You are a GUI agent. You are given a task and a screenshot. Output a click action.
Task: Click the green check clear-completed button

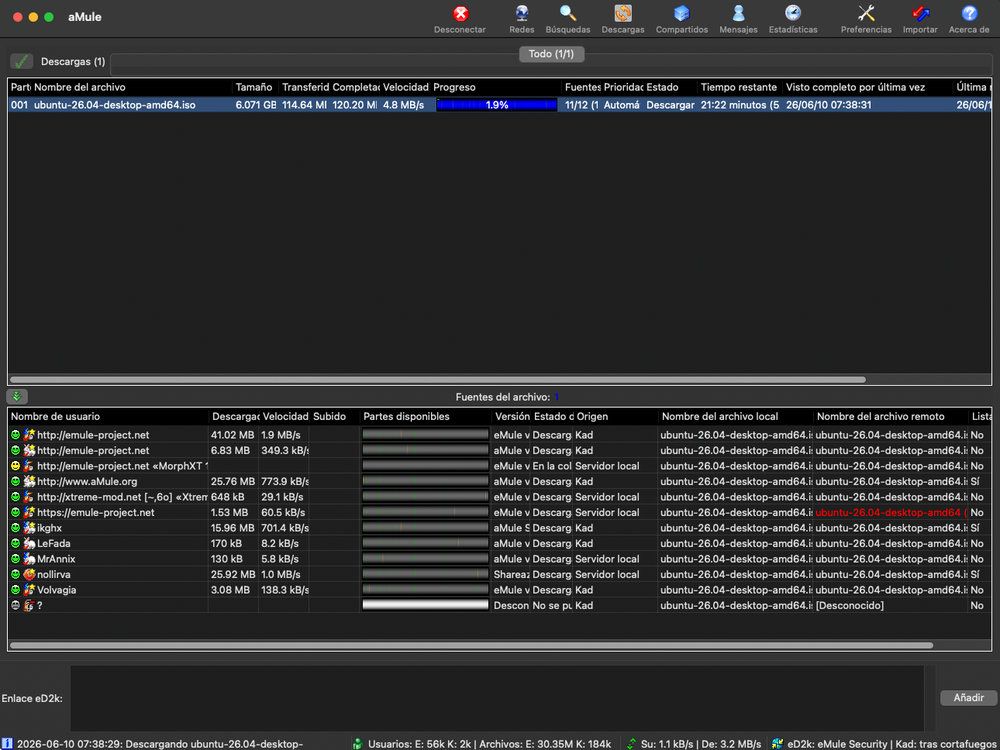[22, 62]
